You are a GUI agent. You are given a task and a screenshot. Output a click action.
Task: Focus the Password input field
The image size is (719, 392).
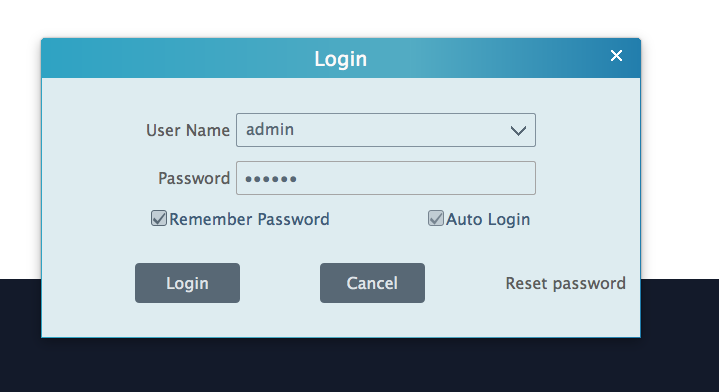click(386, 178)
